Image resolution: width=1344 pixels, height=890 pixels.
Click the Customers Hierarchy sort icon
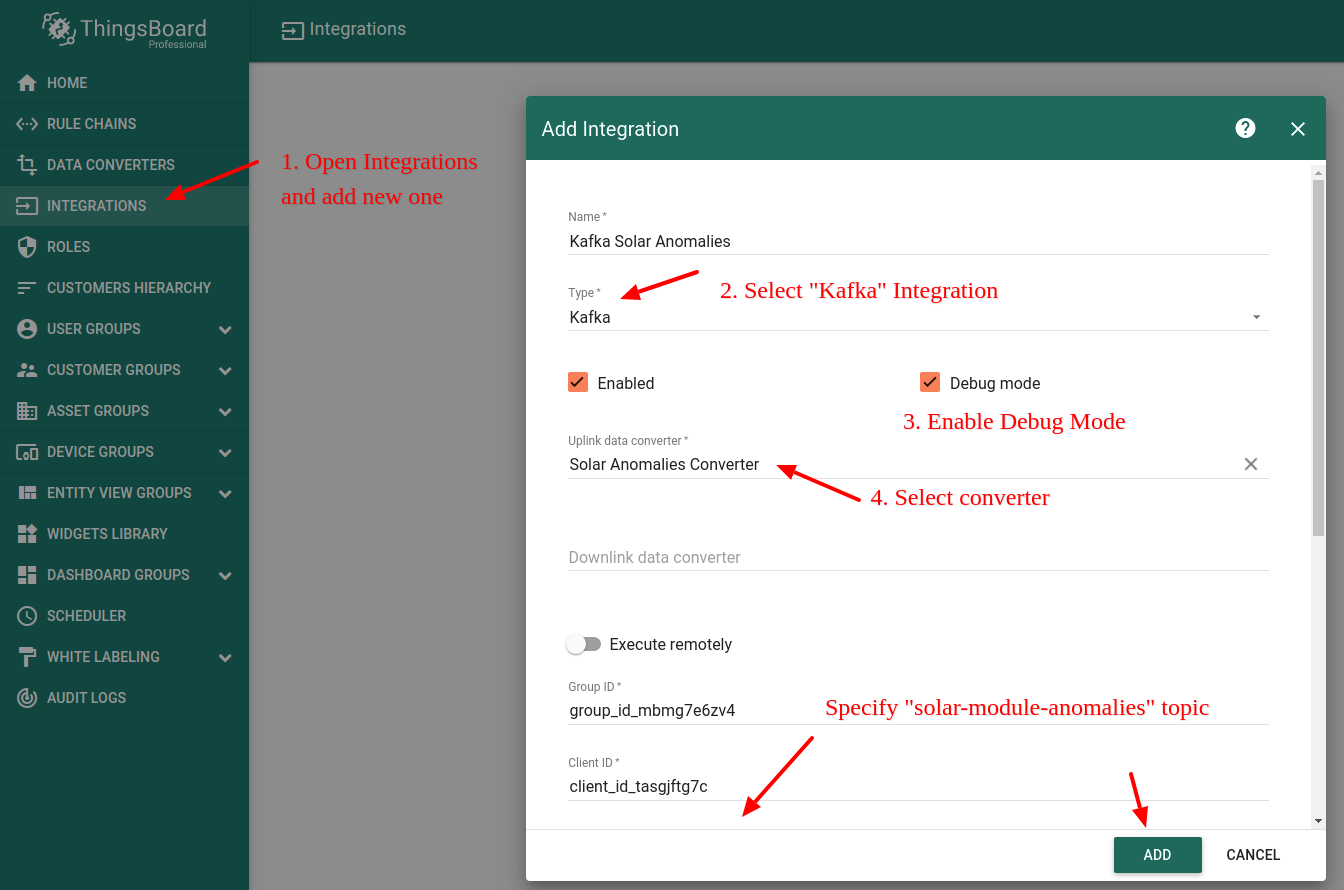click(x=27, y=288)
